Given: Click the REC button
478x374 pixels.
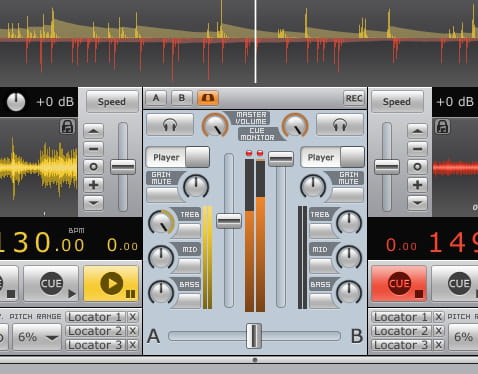Looking at the screenshot, I should coord(354,98).
